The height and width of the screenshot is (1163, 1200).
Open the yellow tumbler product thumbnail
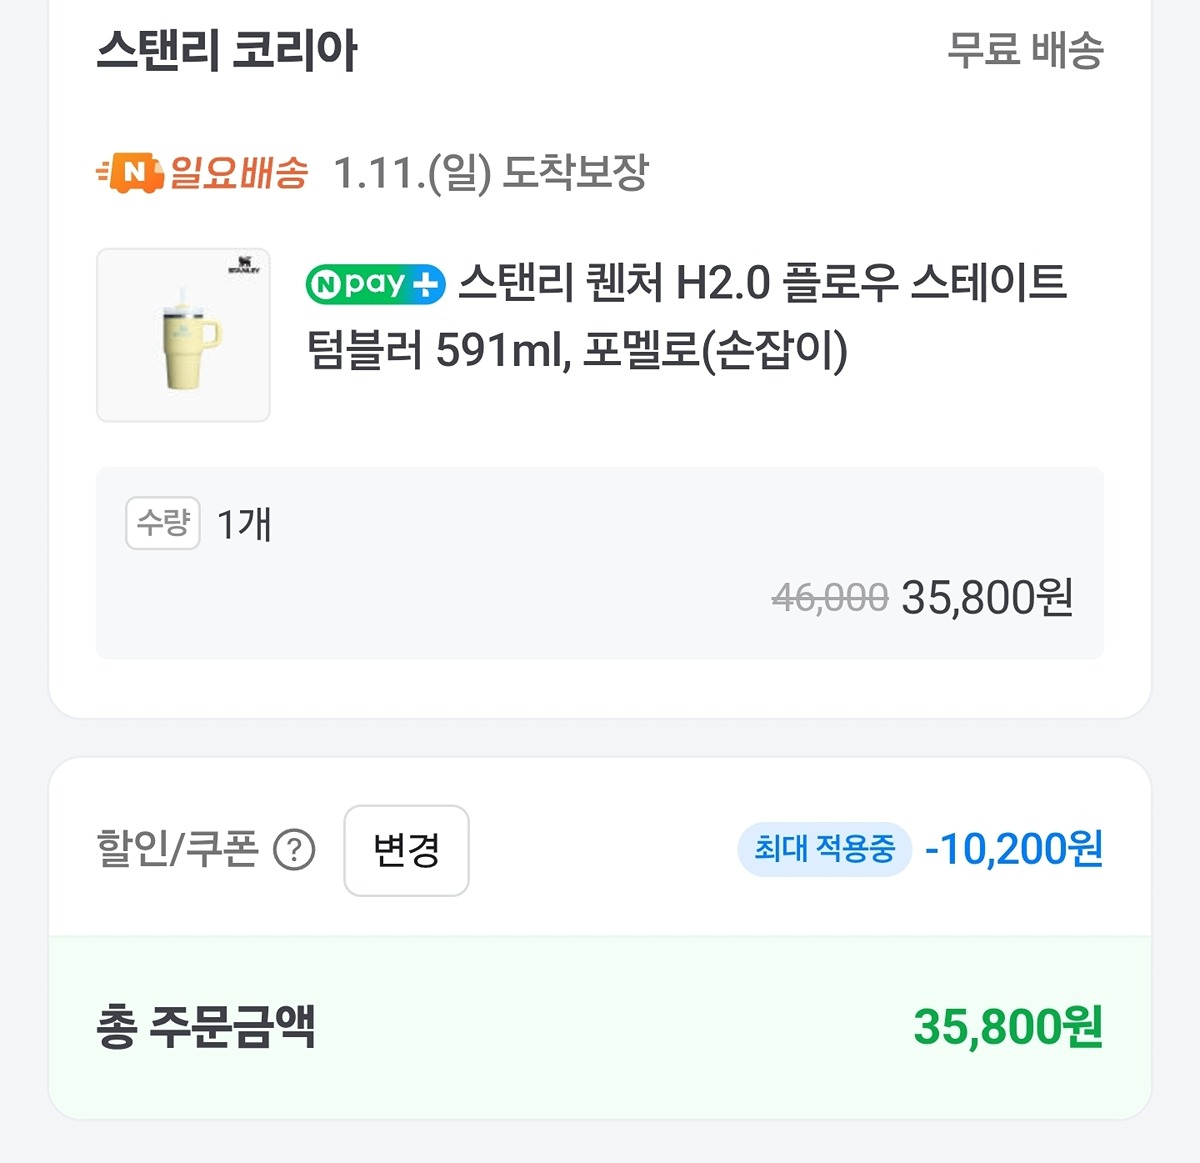tap(183, 335)
